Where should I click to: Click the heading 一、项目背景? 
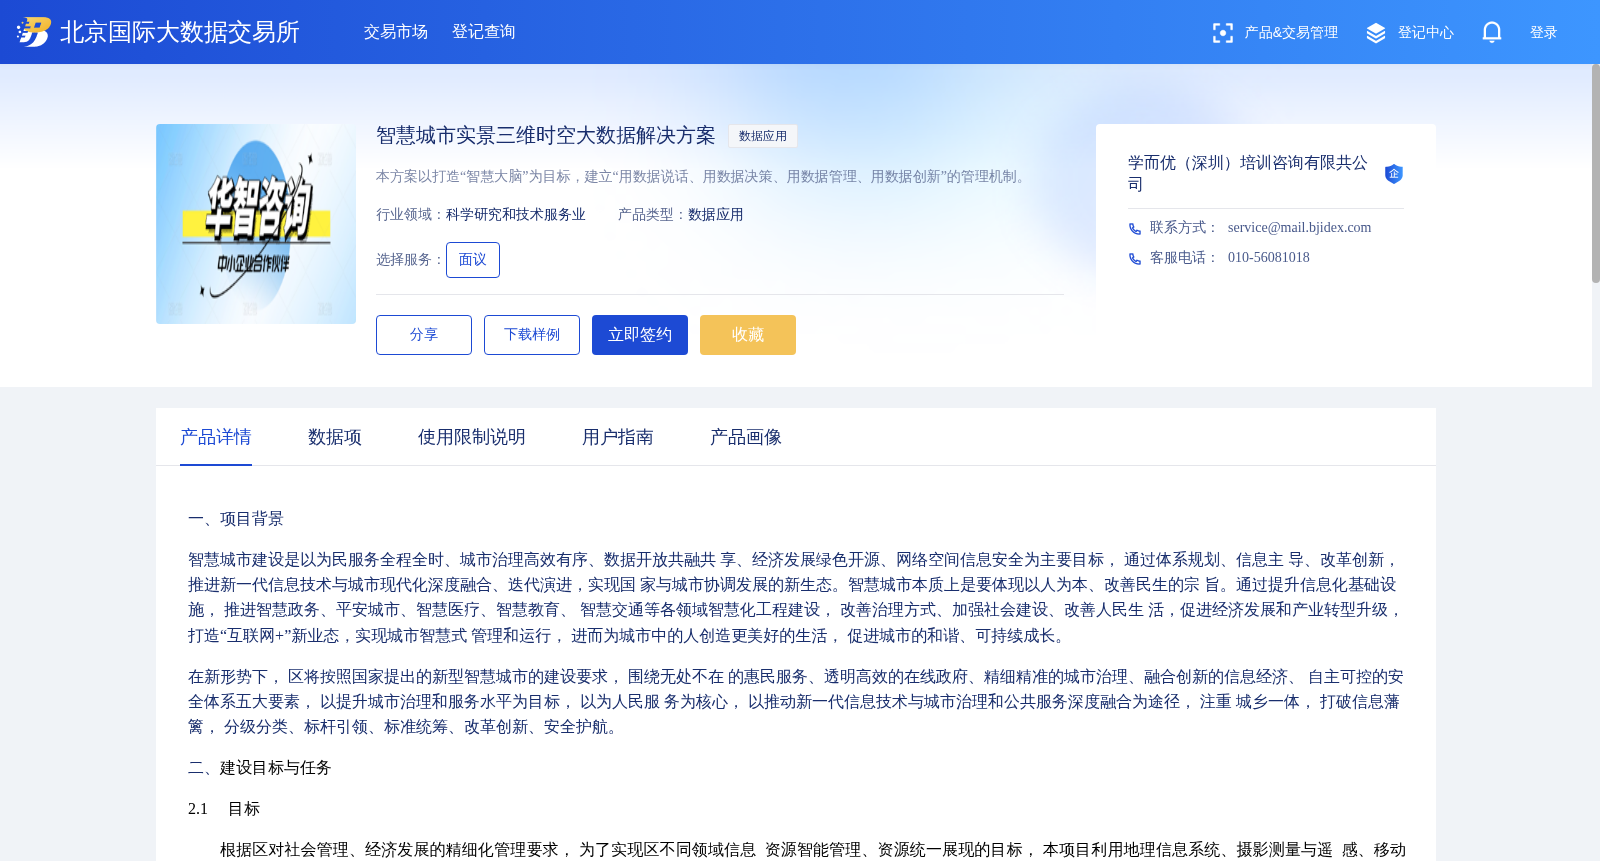pos(236,519)
